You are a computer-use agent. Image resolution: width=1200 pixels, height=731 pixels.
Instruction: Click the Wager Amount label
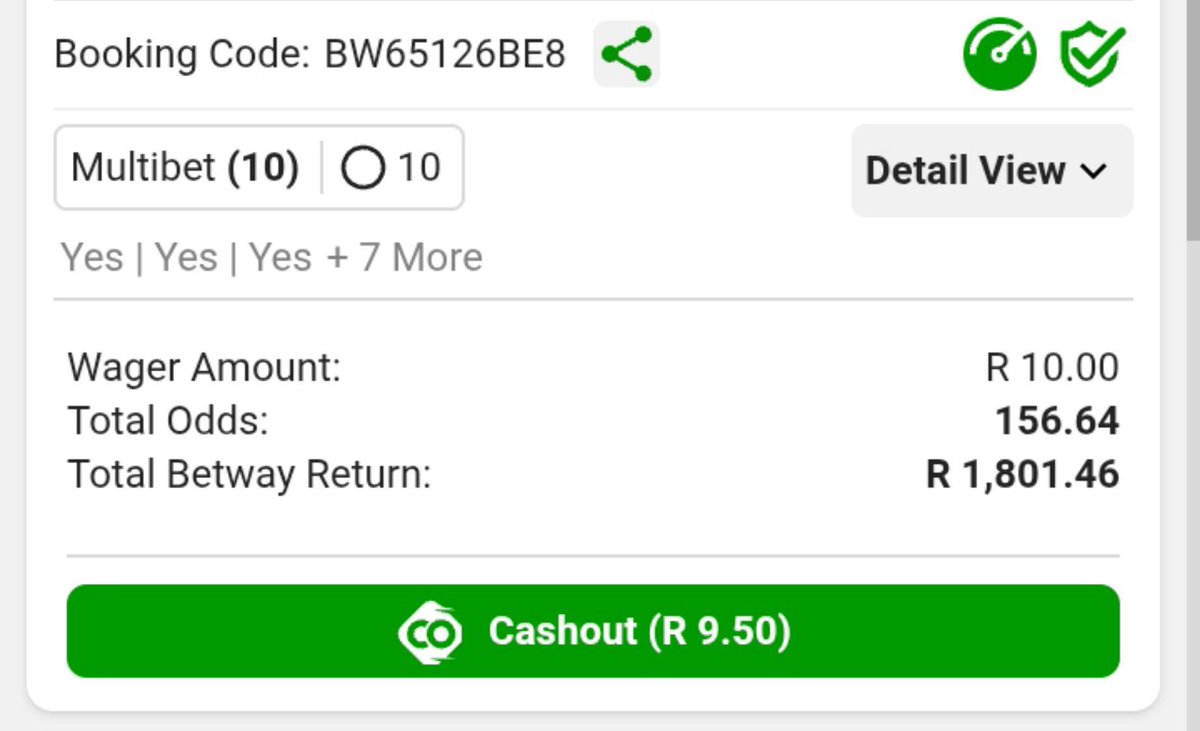click(204, 368)
